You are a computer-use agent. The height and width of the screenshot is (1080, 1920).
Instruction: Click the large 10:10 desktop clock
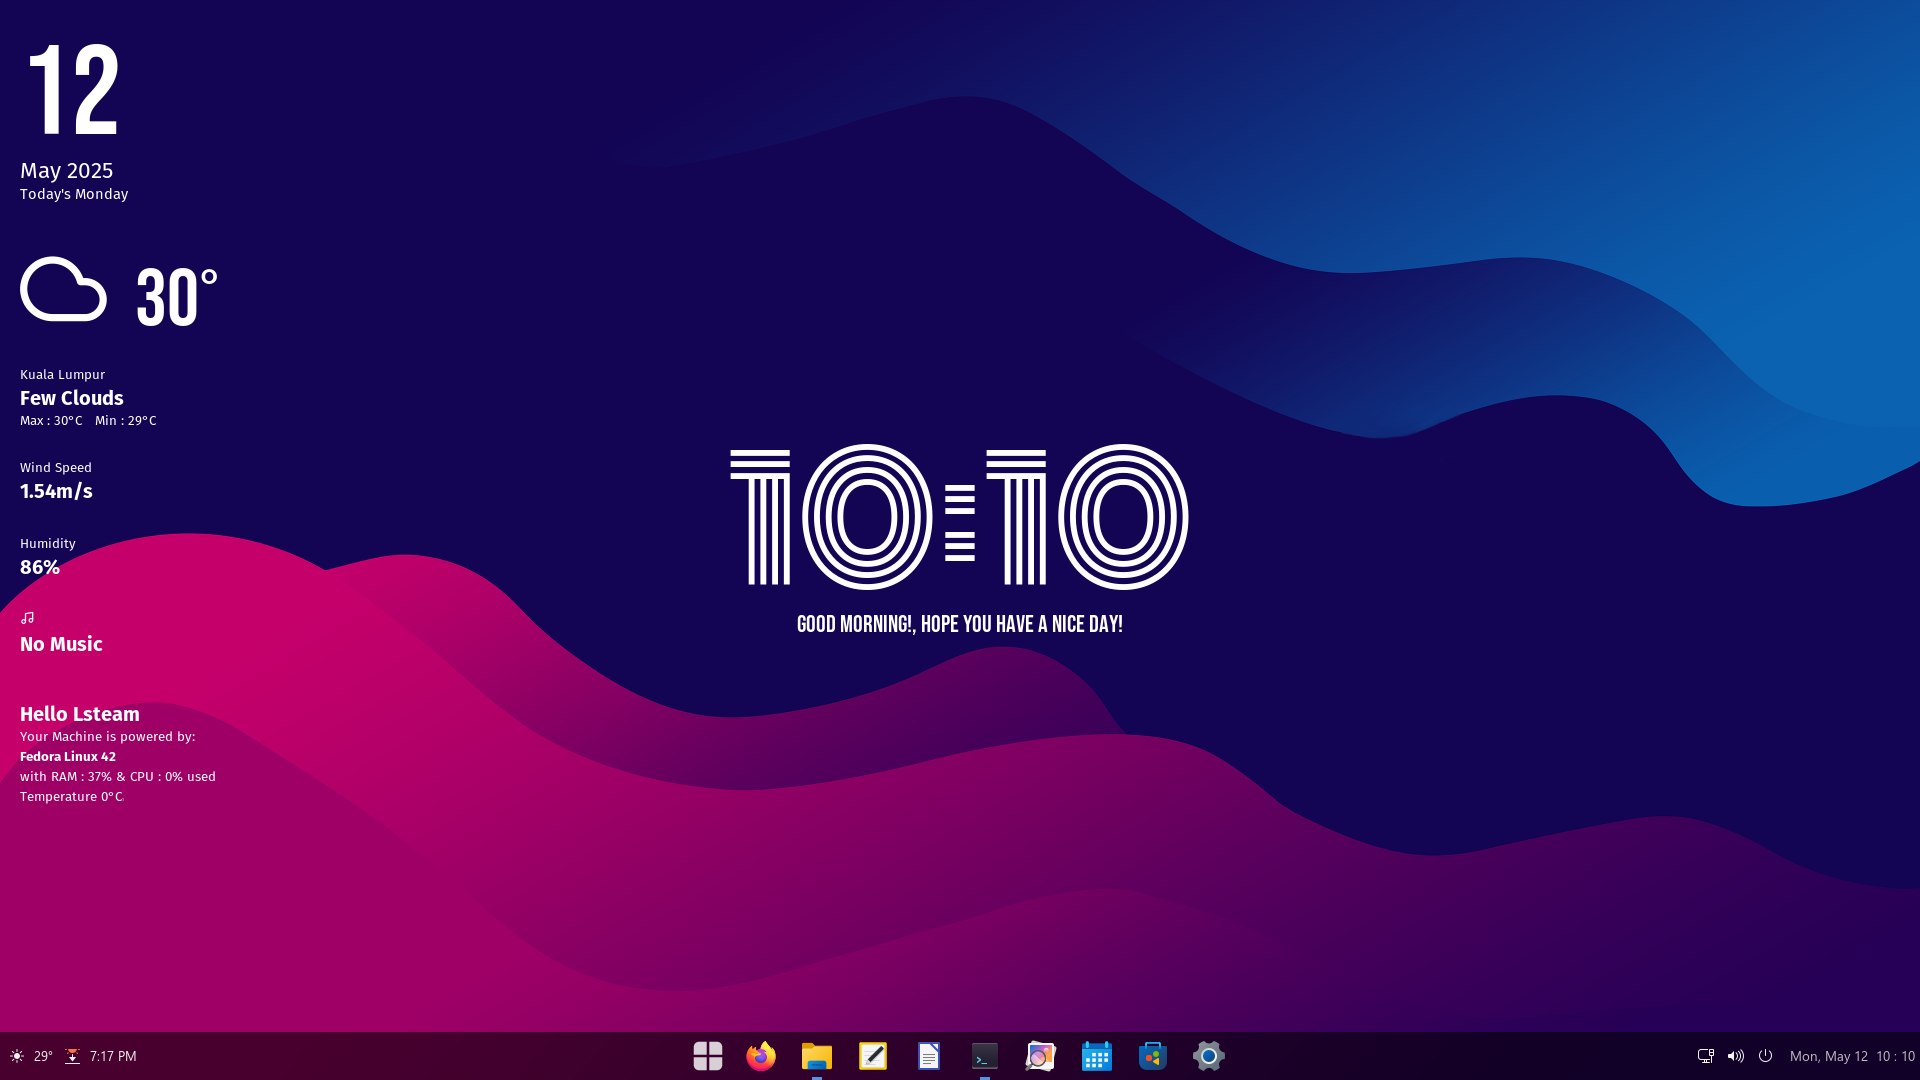coord(960,517)
